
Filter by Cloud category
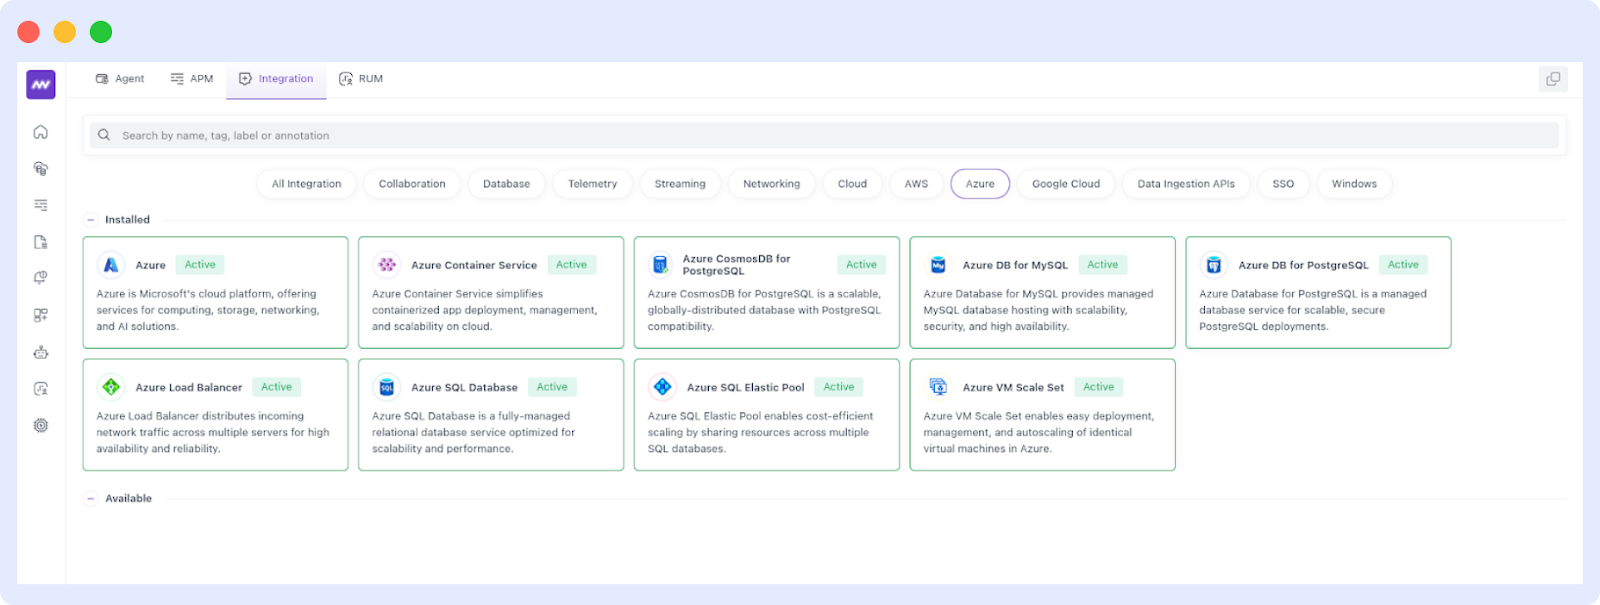[852, 184]
